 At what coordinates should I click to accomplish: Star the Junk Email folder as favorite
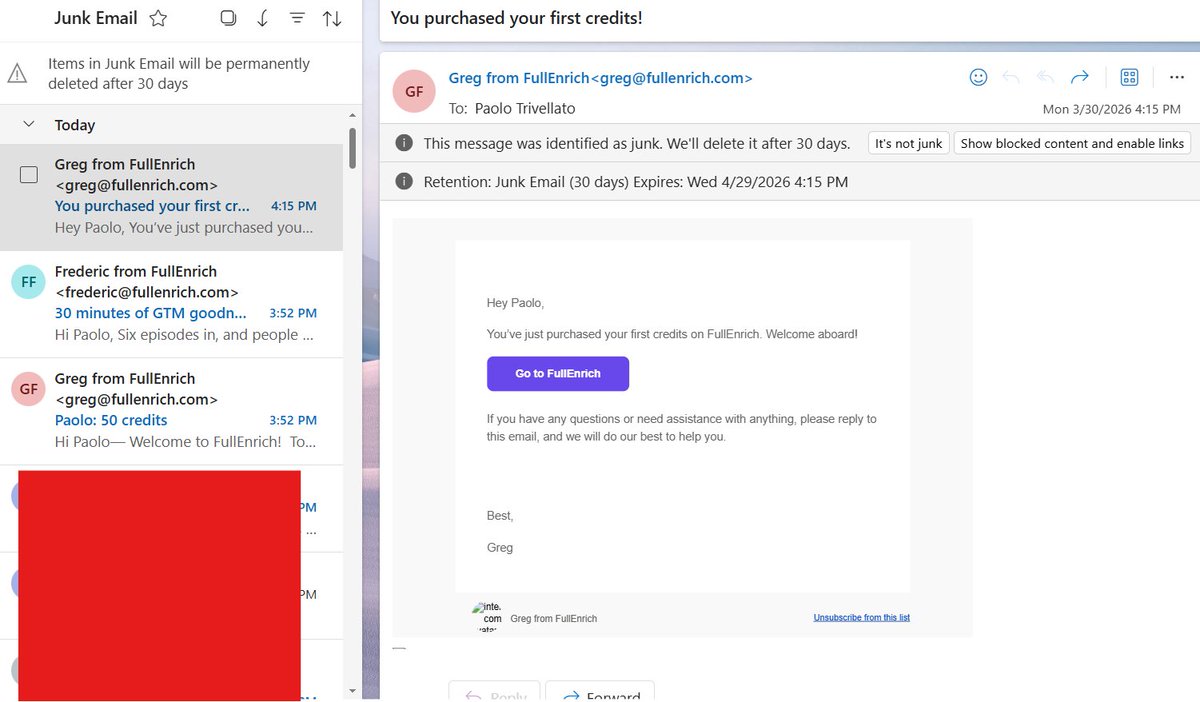pyautogui.click(x=158, y=18)
